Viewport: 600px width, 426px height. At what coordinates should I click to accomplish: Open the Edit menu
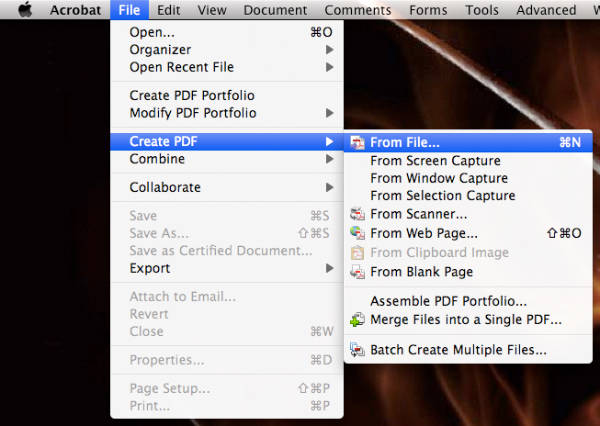[169, 10]
